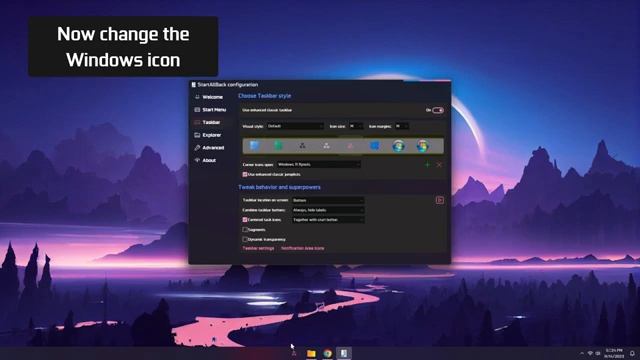This screenshot has height=360, width=640.
Task: Open the notification bell icon
Action: coord(632,353)
